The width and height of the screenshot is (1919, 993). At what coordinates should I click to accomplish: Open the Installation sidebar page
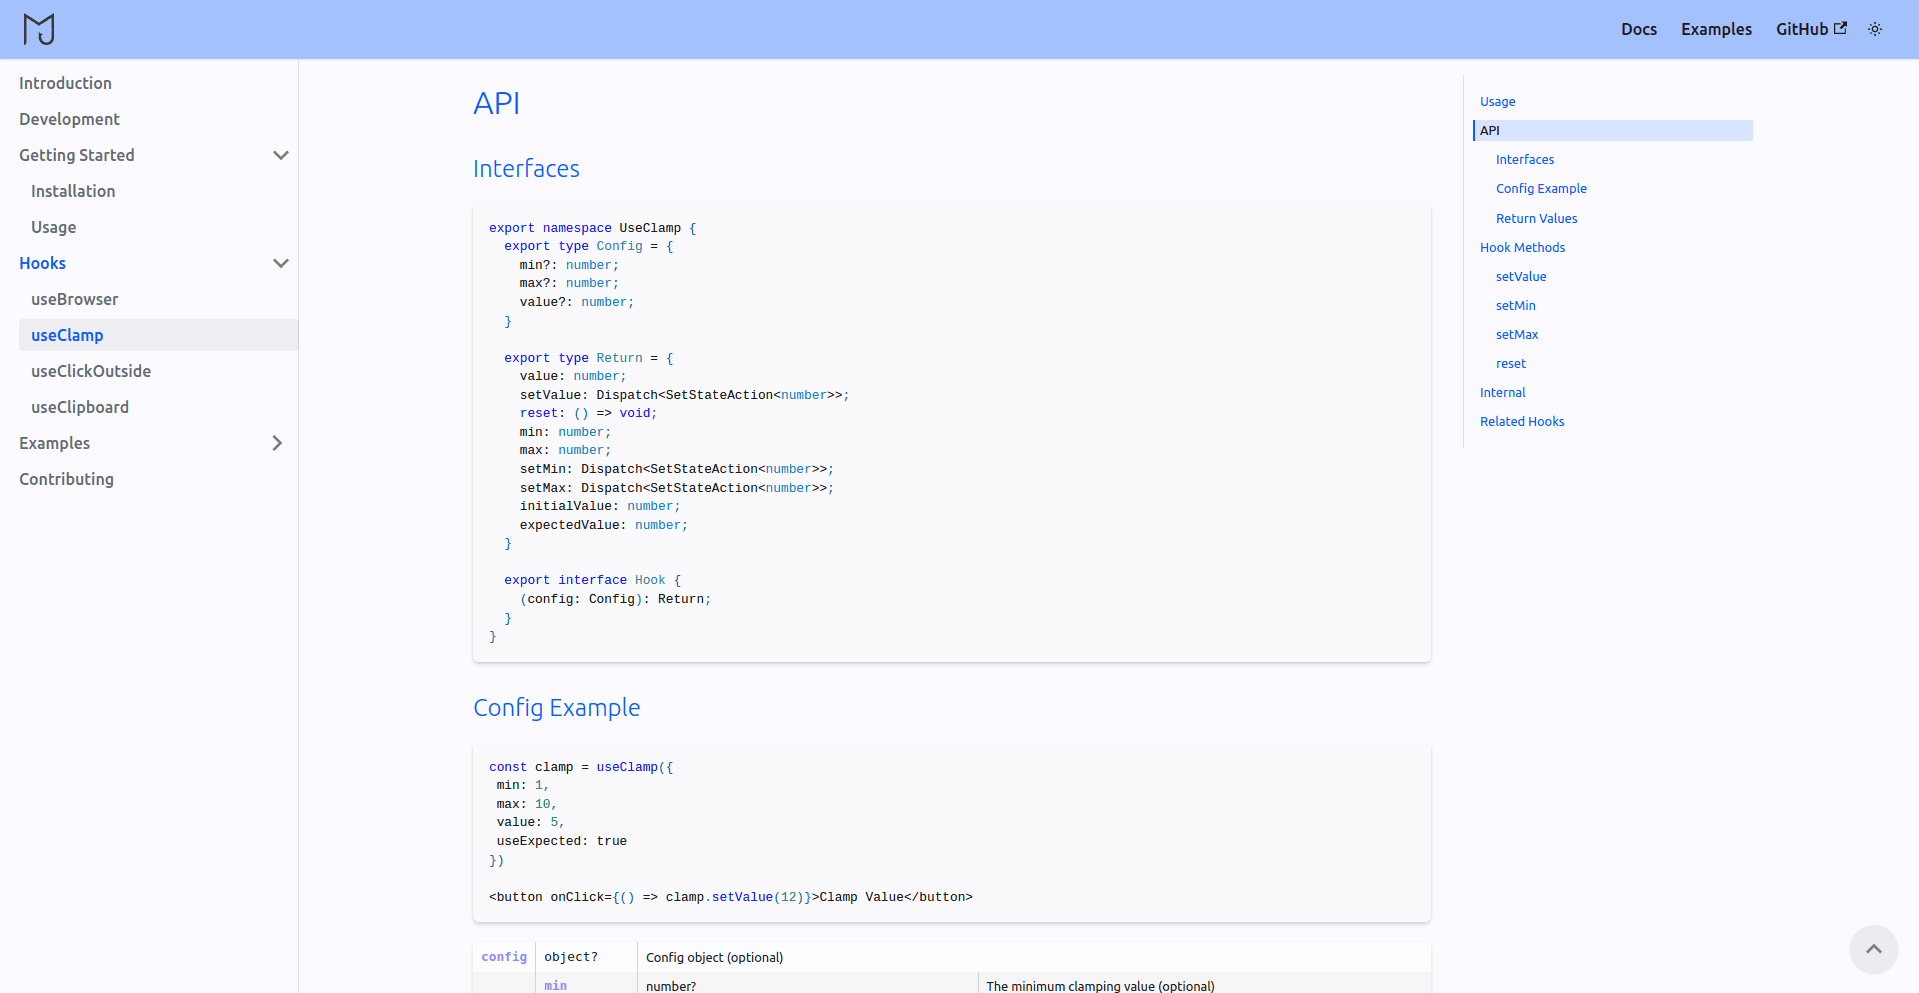73,191
